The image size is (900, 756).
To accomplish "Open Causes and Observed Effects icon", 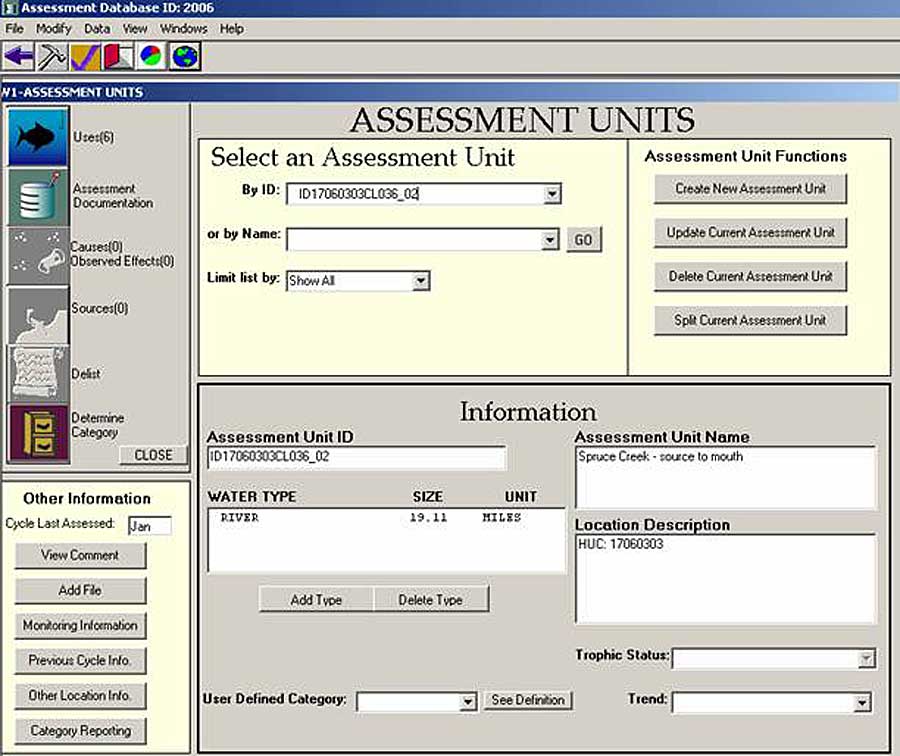I will click(x=38, y=255).
